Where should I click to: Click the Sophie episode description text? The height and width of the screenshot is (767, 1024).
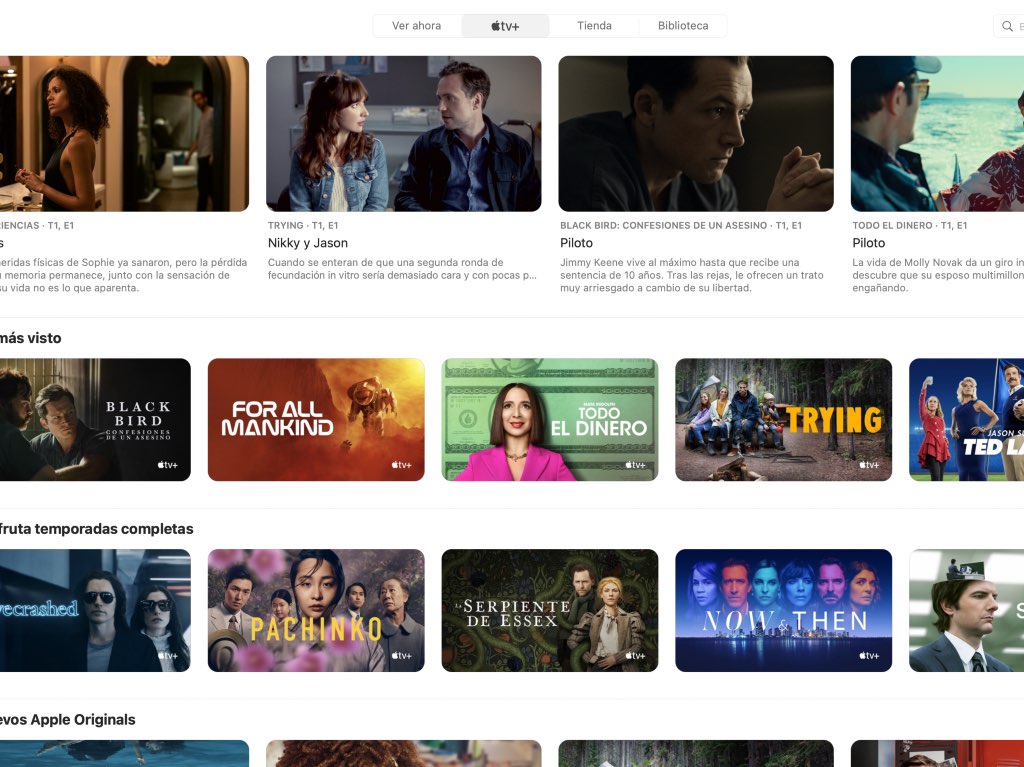(x=123, y=275)
